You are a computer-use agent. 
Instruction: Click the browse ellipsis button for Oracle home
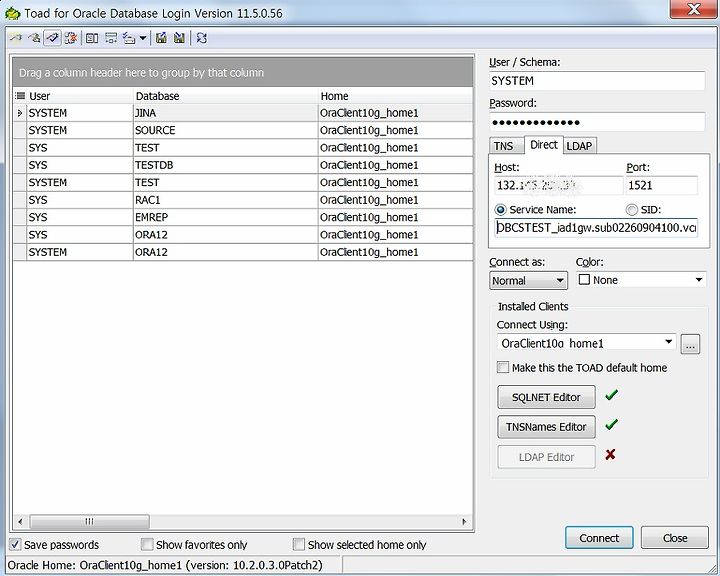click(690, 344)
